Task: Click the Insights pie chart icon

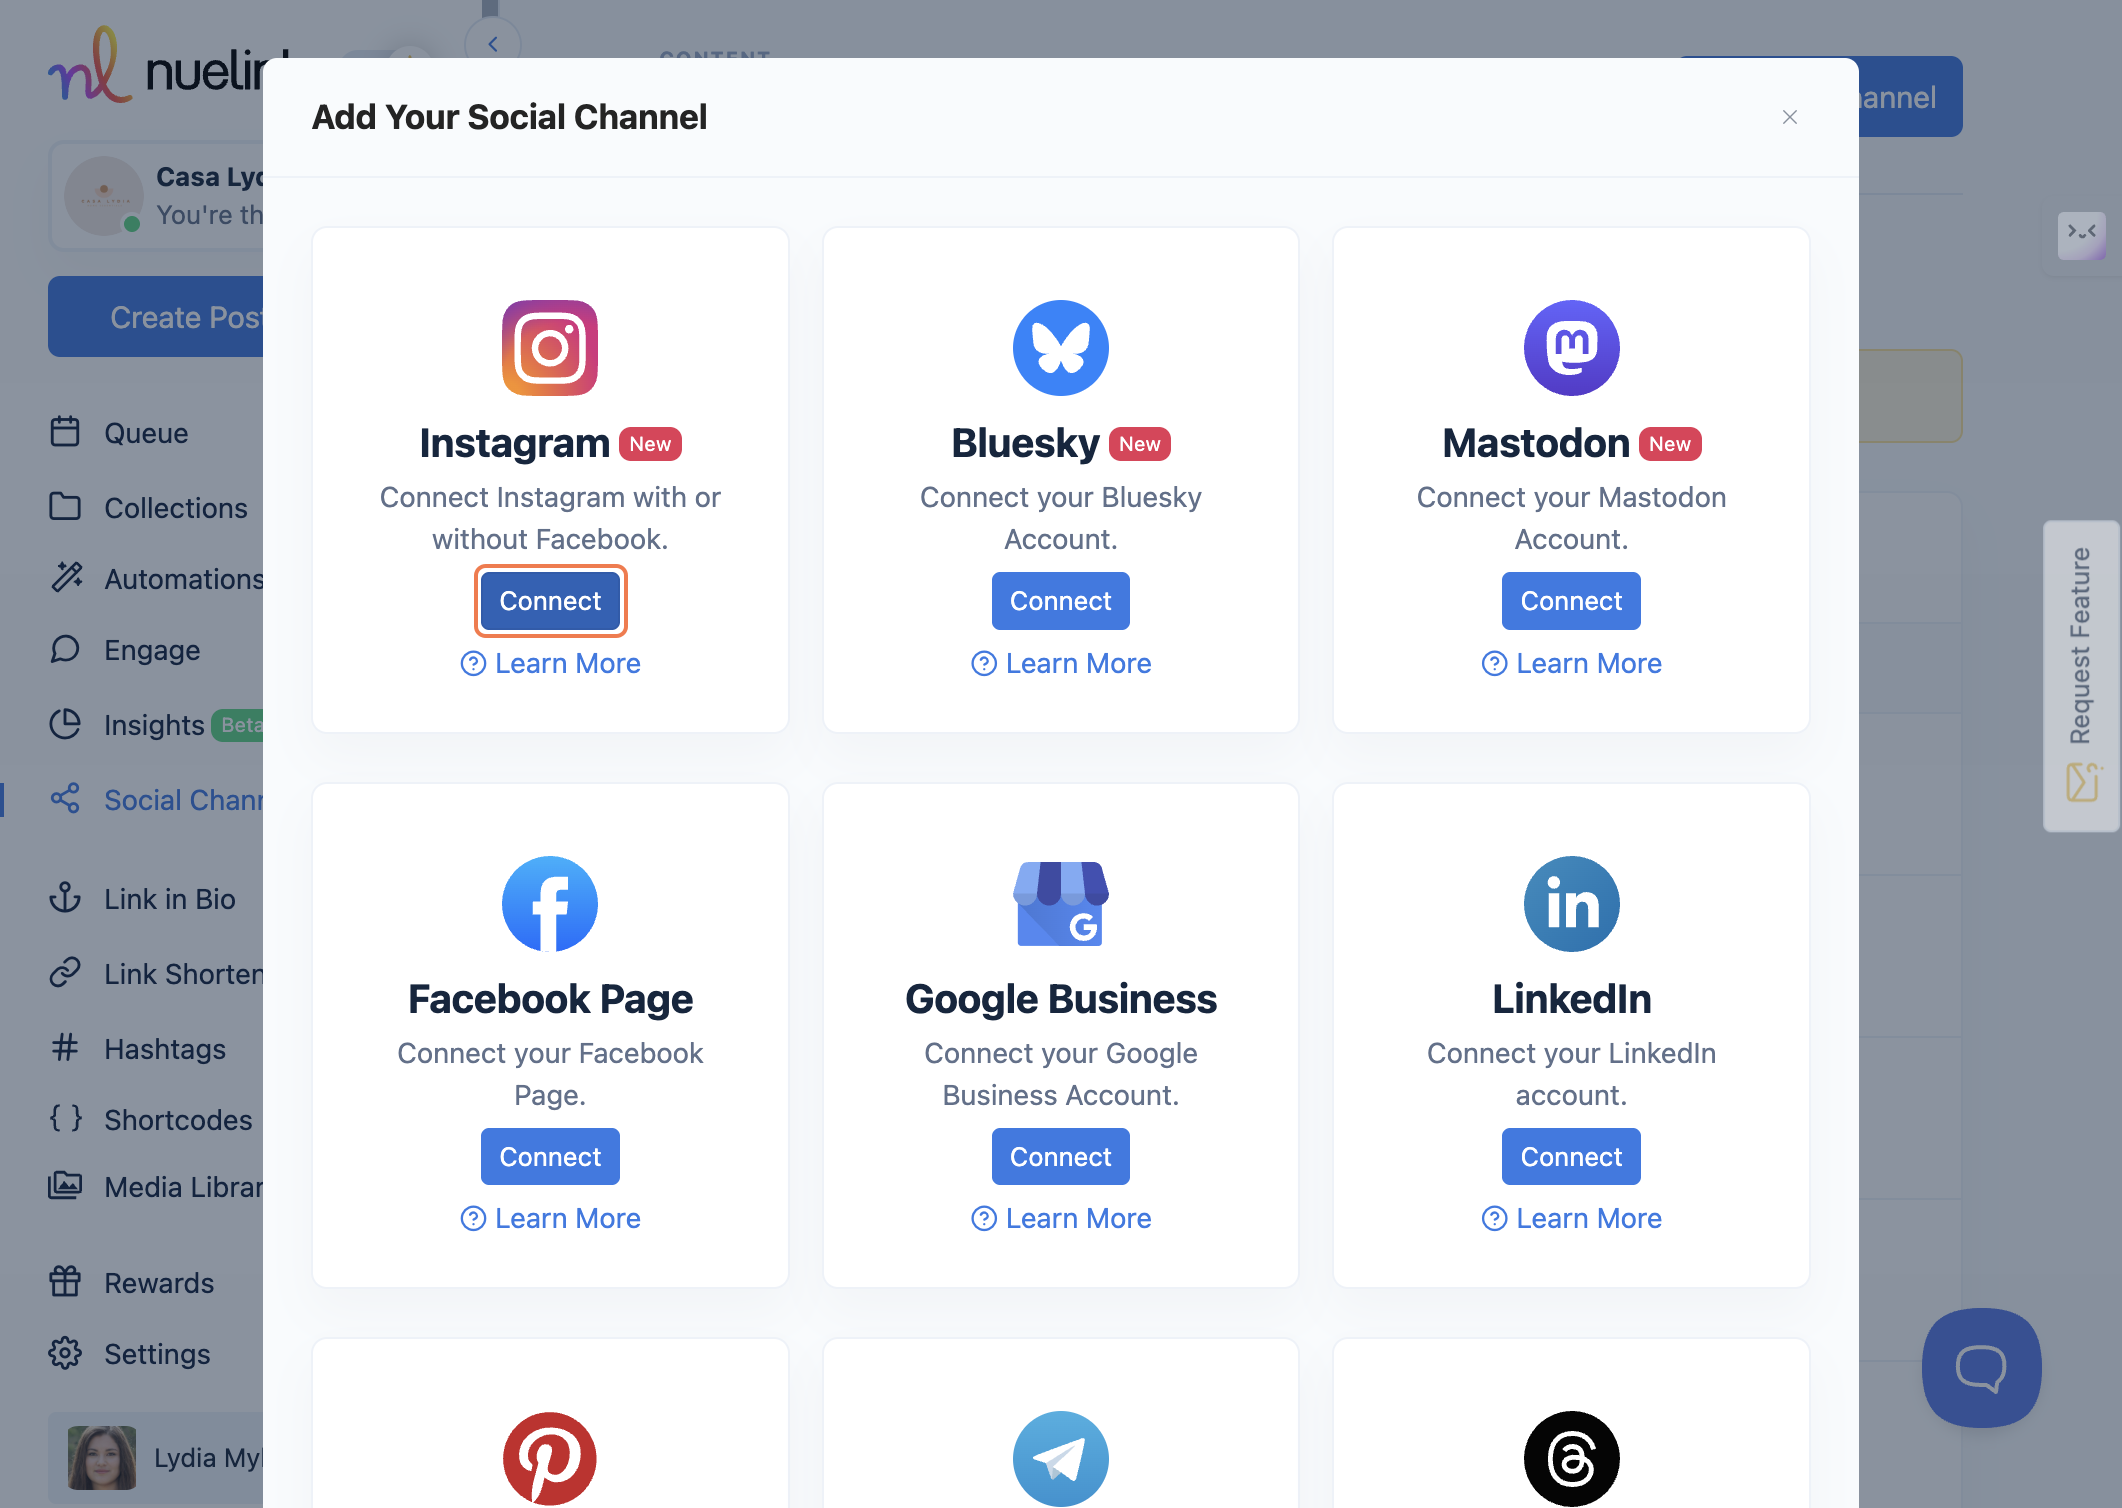Action: [x=65, y=723]
